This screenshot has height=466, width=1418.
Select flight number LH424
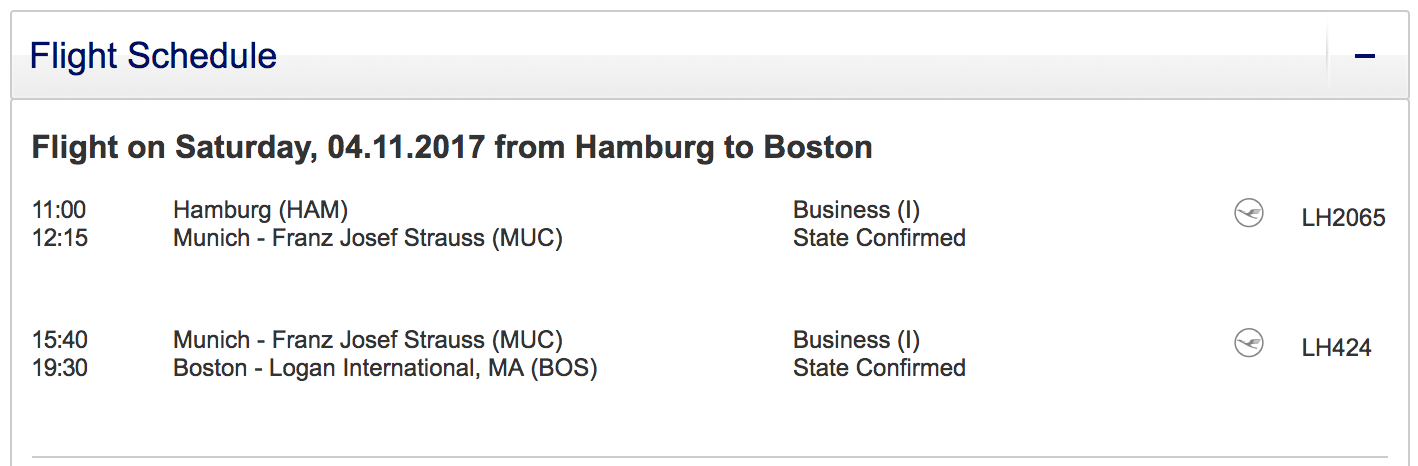[1336, 347]
